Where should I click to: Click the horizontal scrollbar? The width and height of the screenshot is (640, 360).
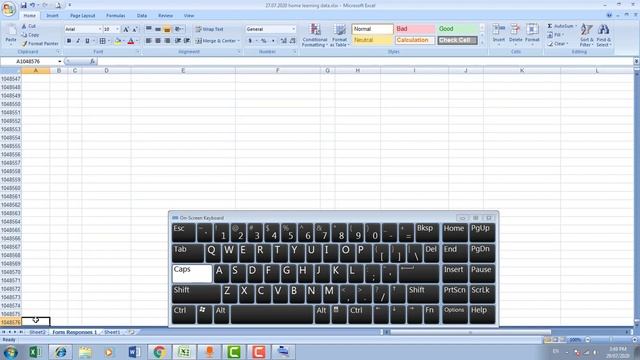(x=470, y=332)
